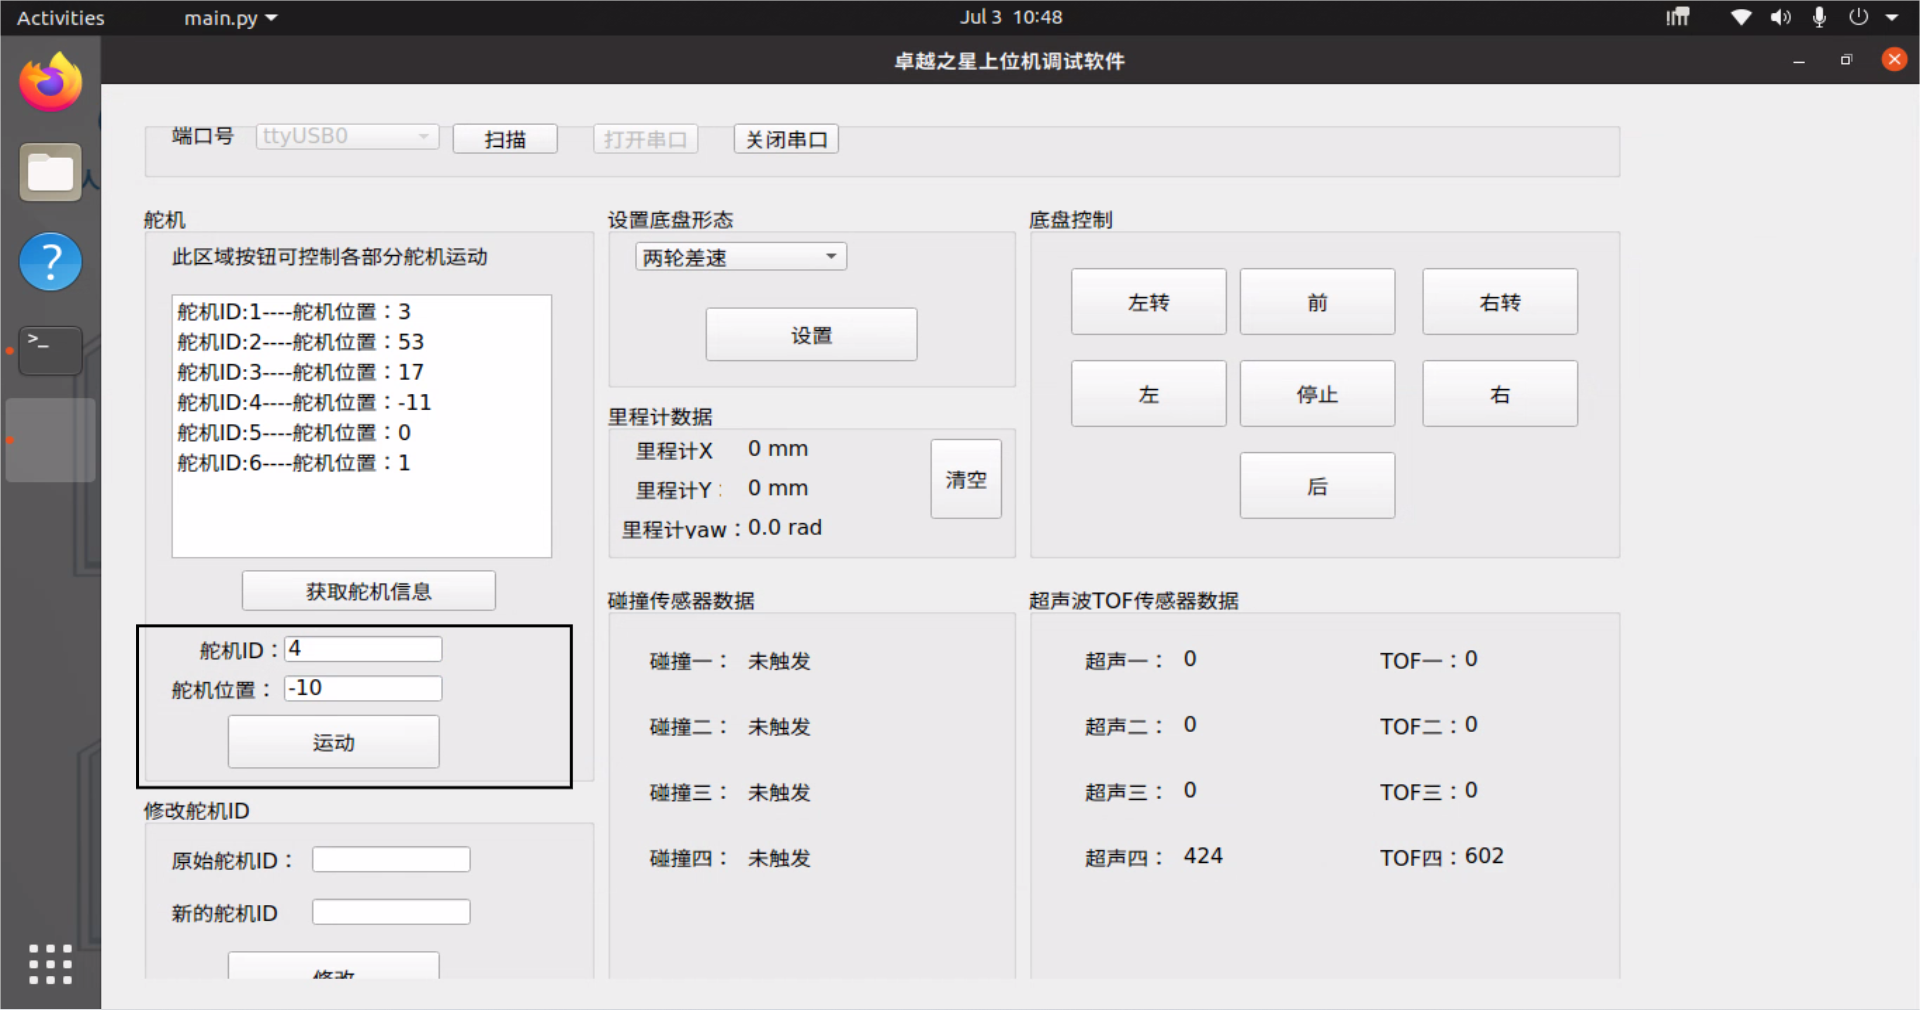Image resolution: width=1920 pixels, height=1010 pixels.
Task: Click the 舵机位置 input field
Action: (363, 688)
